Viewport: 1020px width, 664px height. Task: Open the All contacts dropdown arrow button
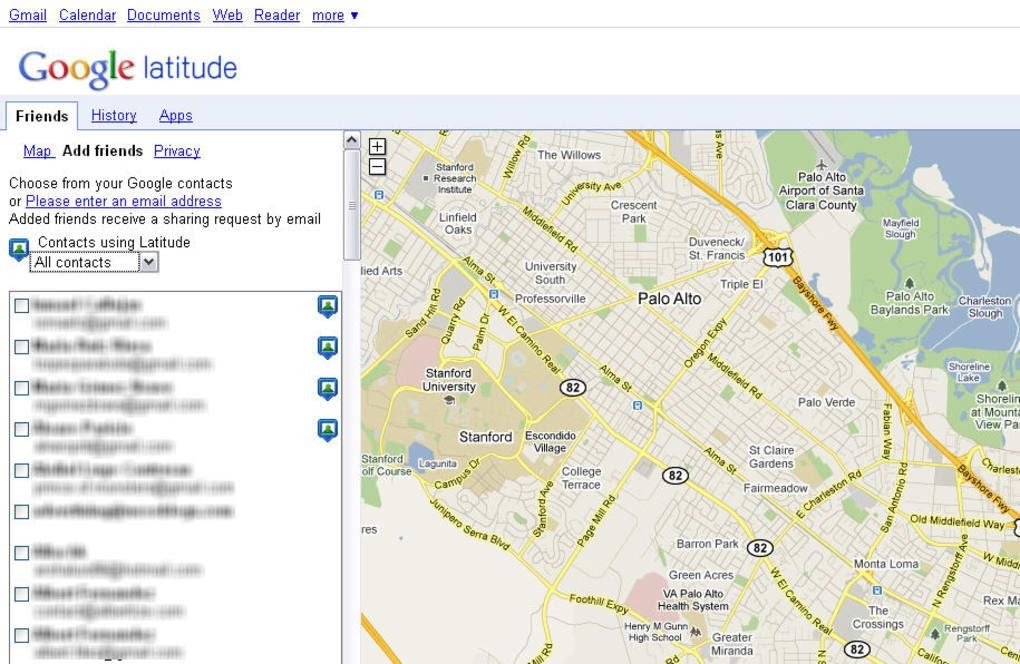point(146,262)
